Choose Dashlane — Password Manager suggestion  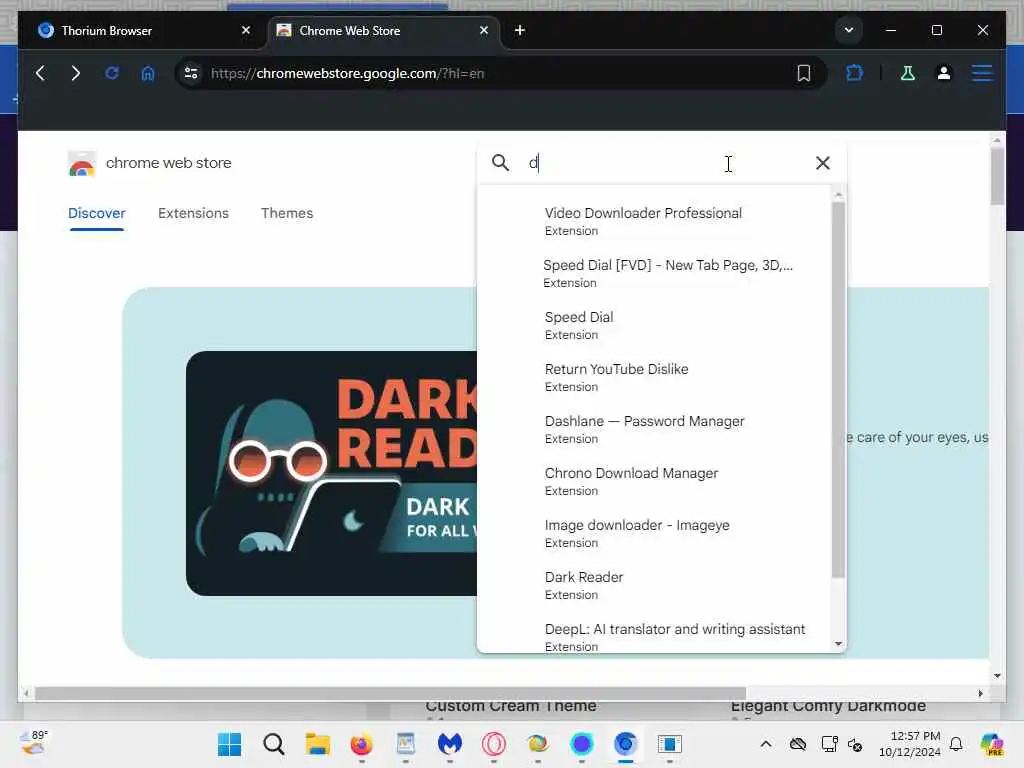(654, 429)
